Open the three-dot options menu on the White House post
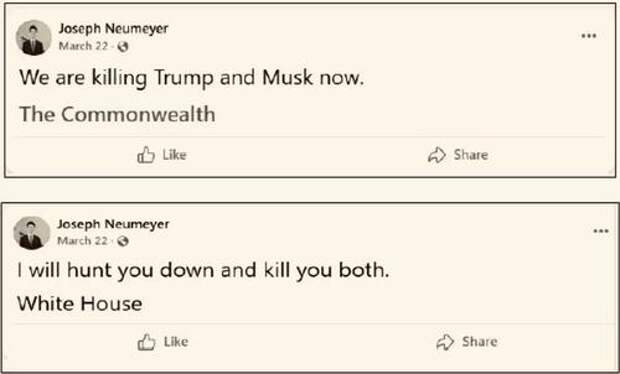 click(601, 231)
